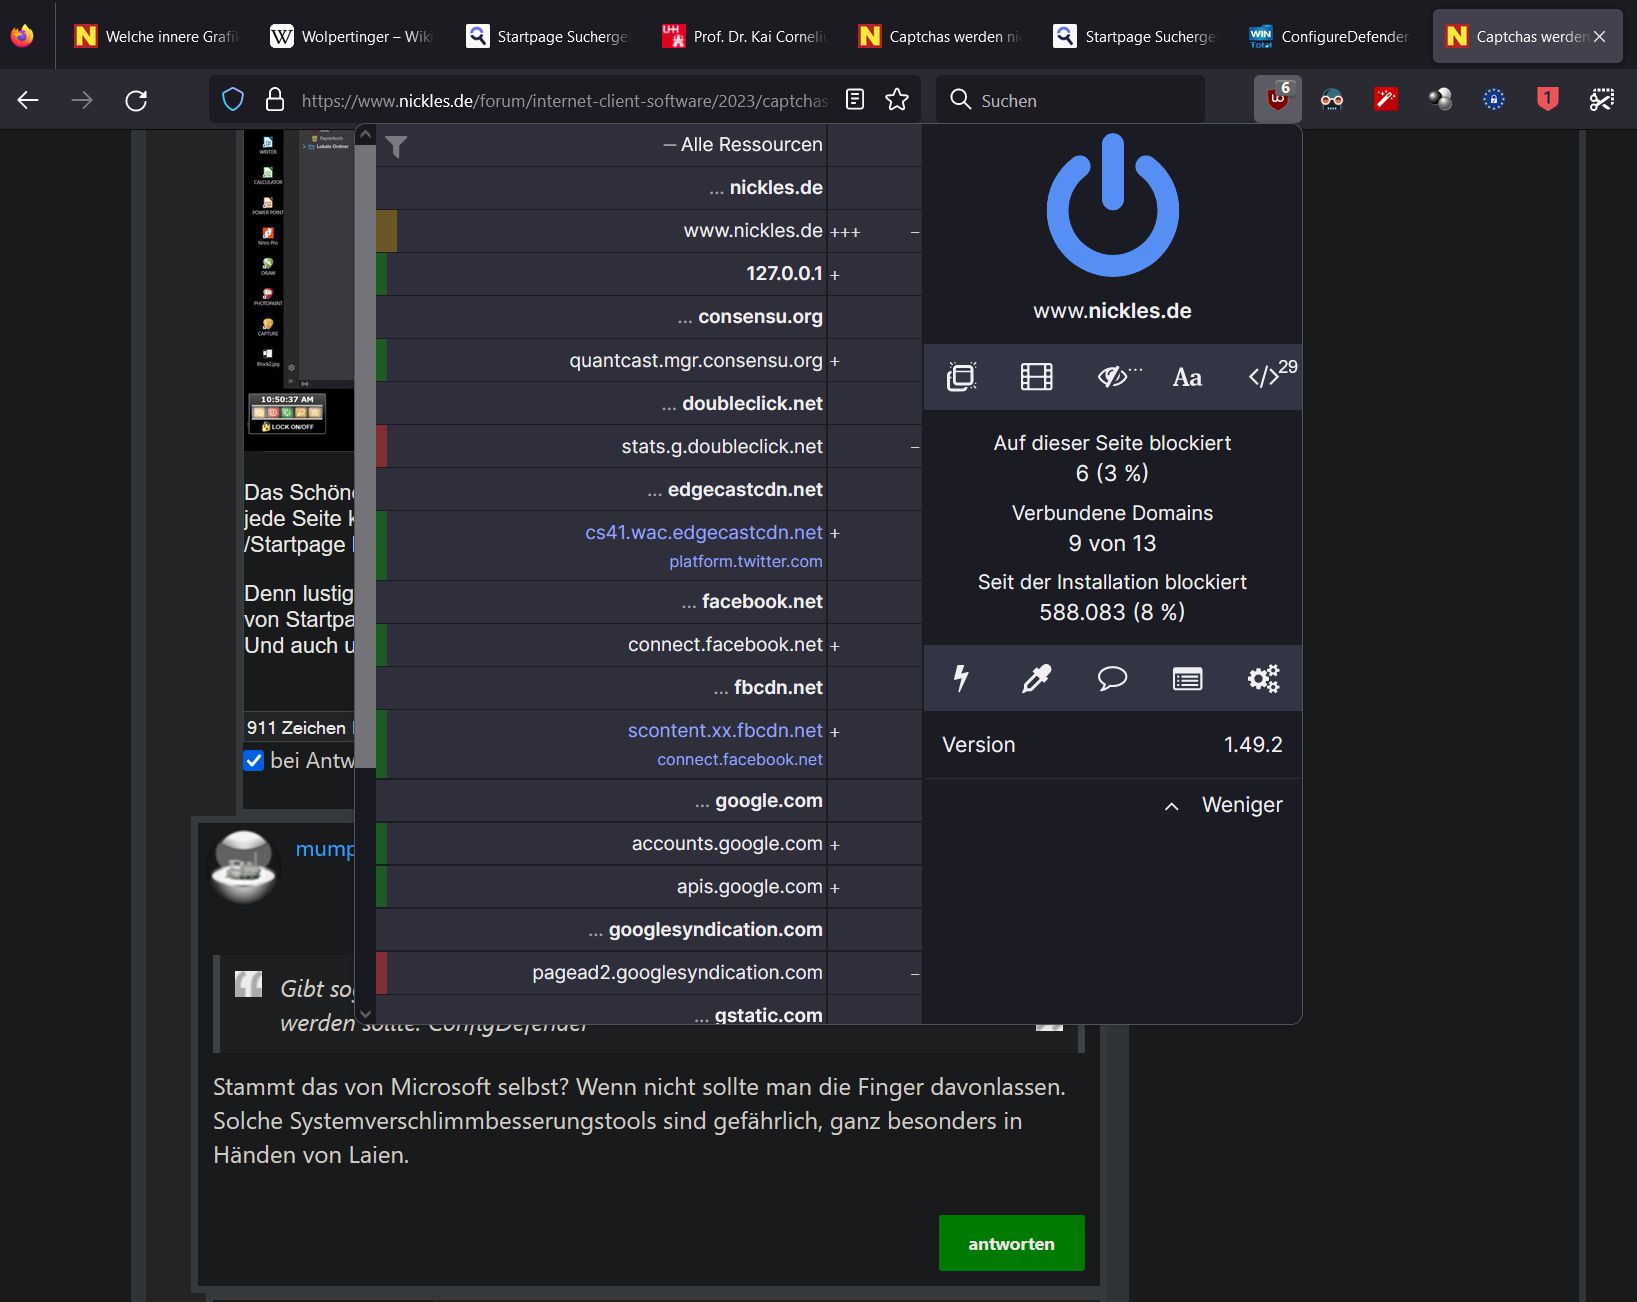Switch to ConfigureDefender tab

1331,36
